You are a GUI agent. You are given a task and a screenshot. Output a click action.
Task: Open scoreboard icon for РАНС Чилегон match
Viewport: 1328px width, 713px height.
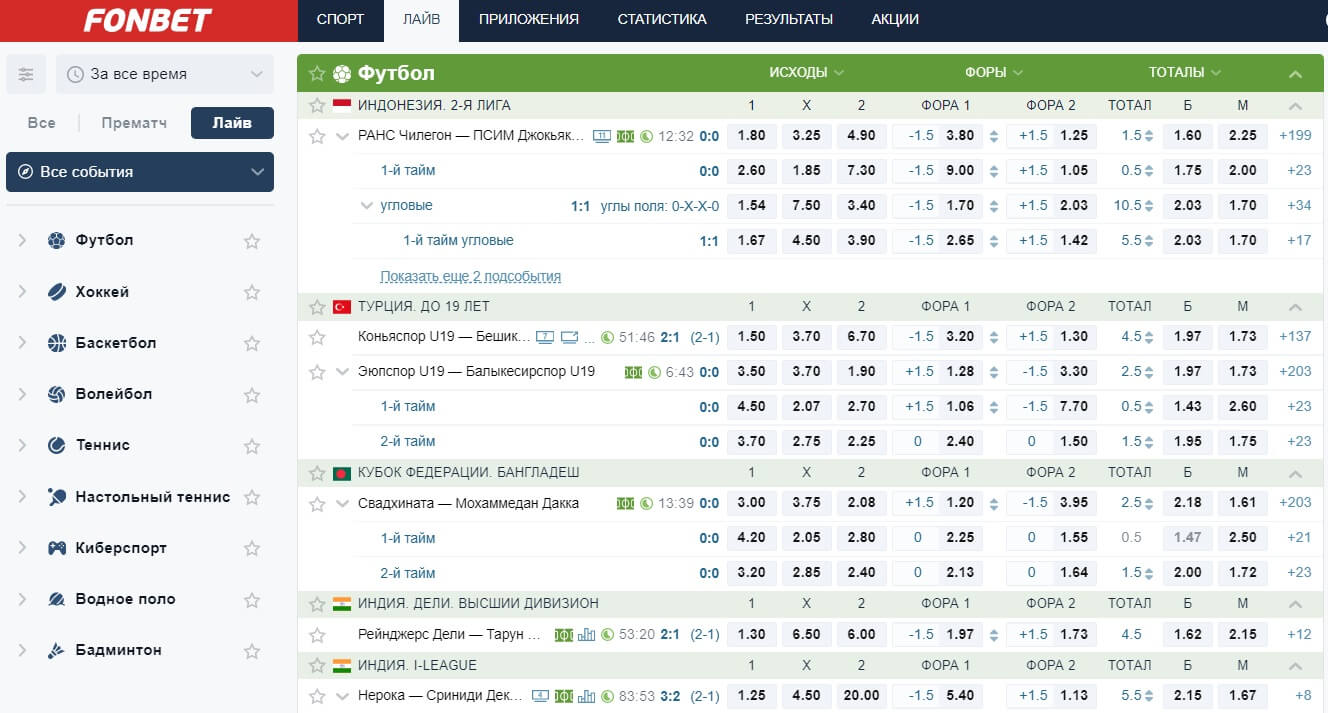[602, 136]
